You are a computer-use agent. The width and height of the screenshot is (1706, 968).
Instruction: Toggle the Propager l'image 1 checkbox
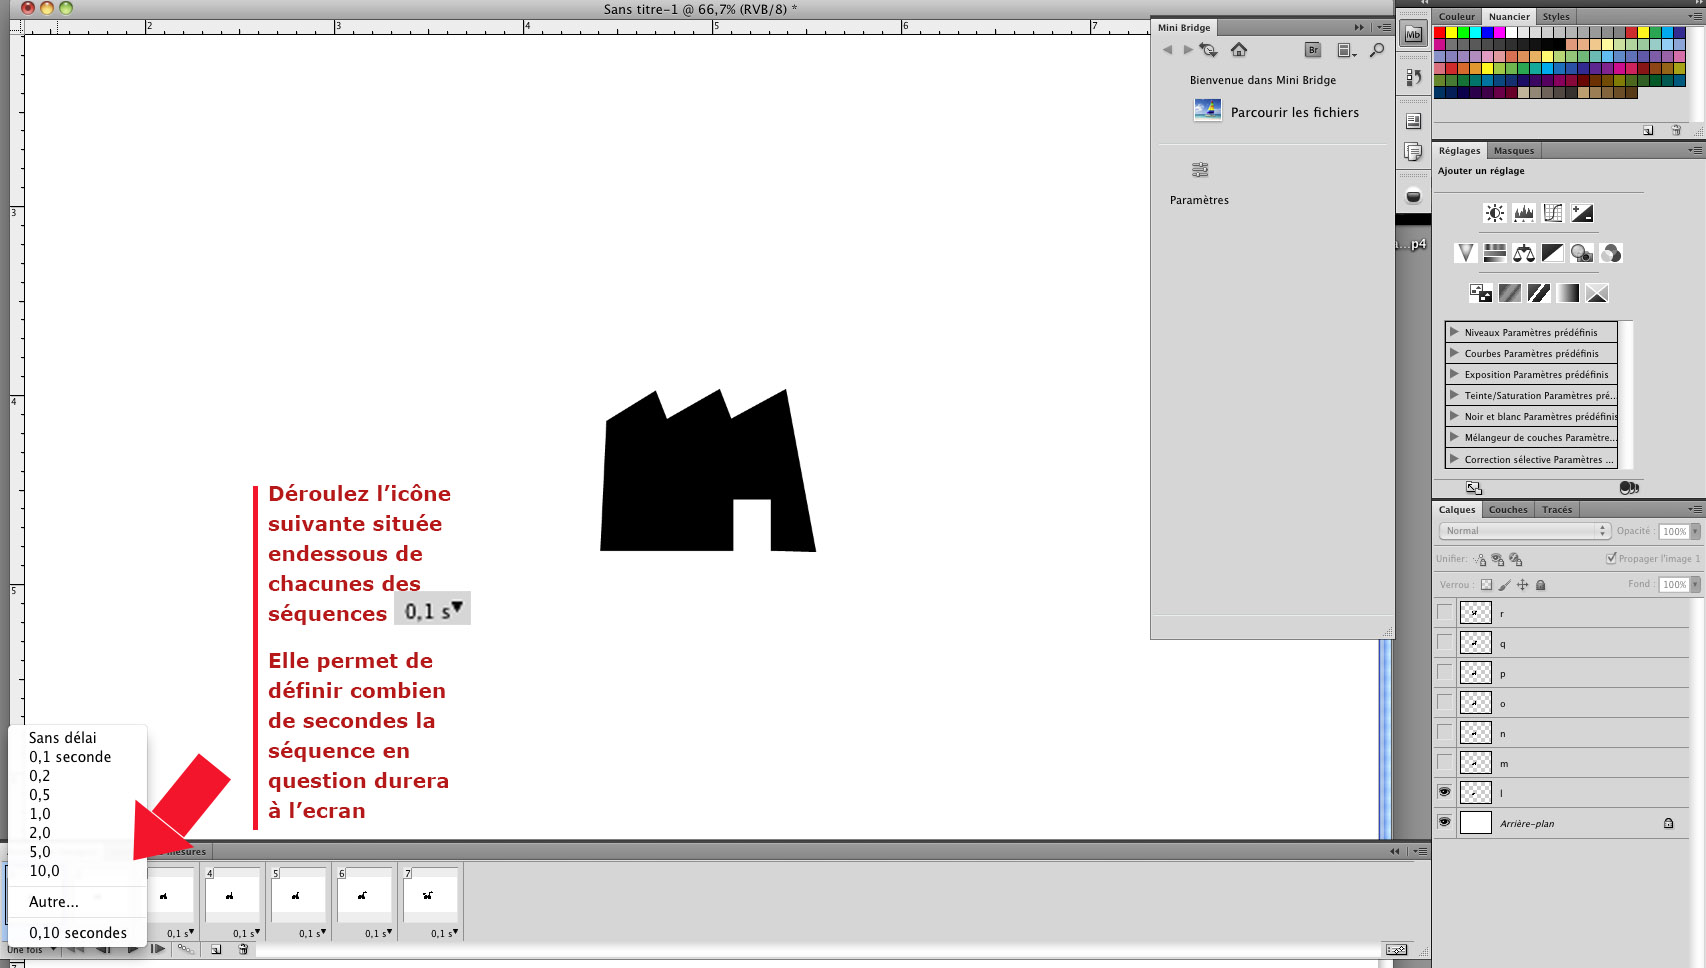click(x=1611, y=558)
